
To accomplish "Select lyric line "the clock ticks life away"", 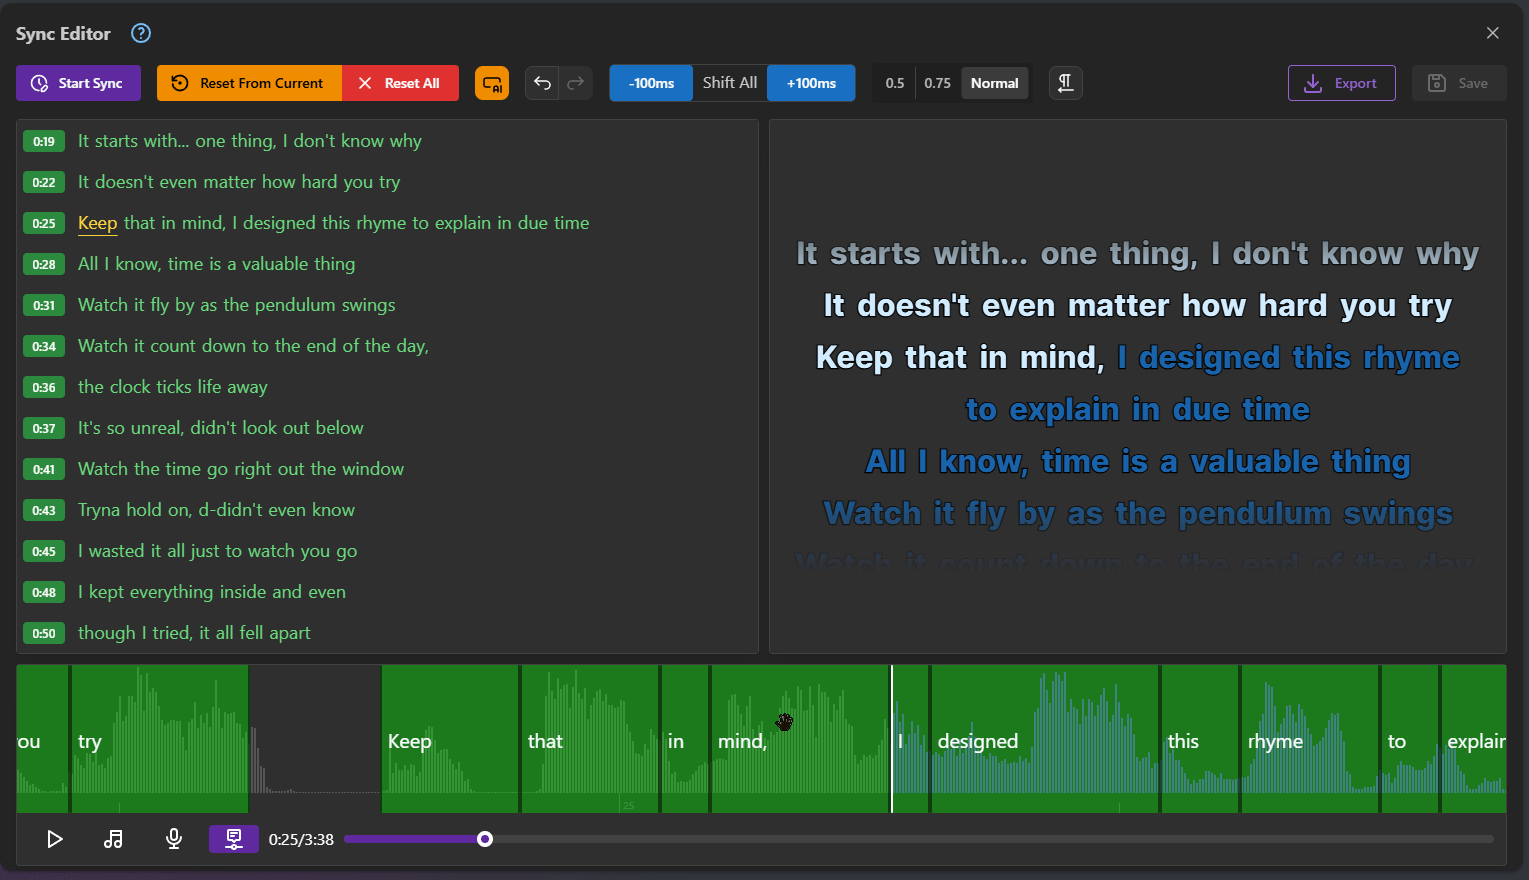I will click(x=173, y=387).
